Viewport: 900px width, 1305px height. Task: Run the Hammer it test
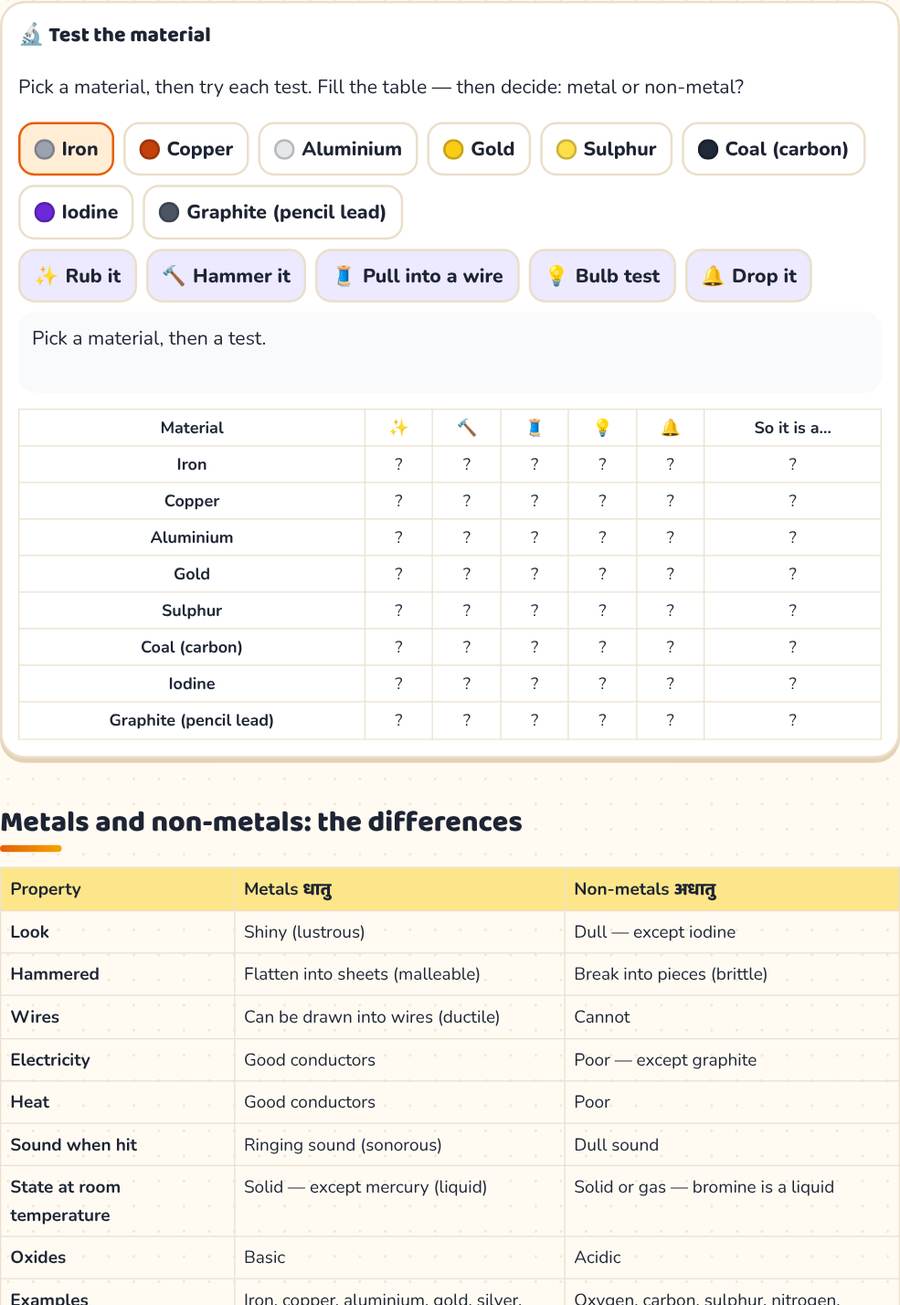coord(226,276)
